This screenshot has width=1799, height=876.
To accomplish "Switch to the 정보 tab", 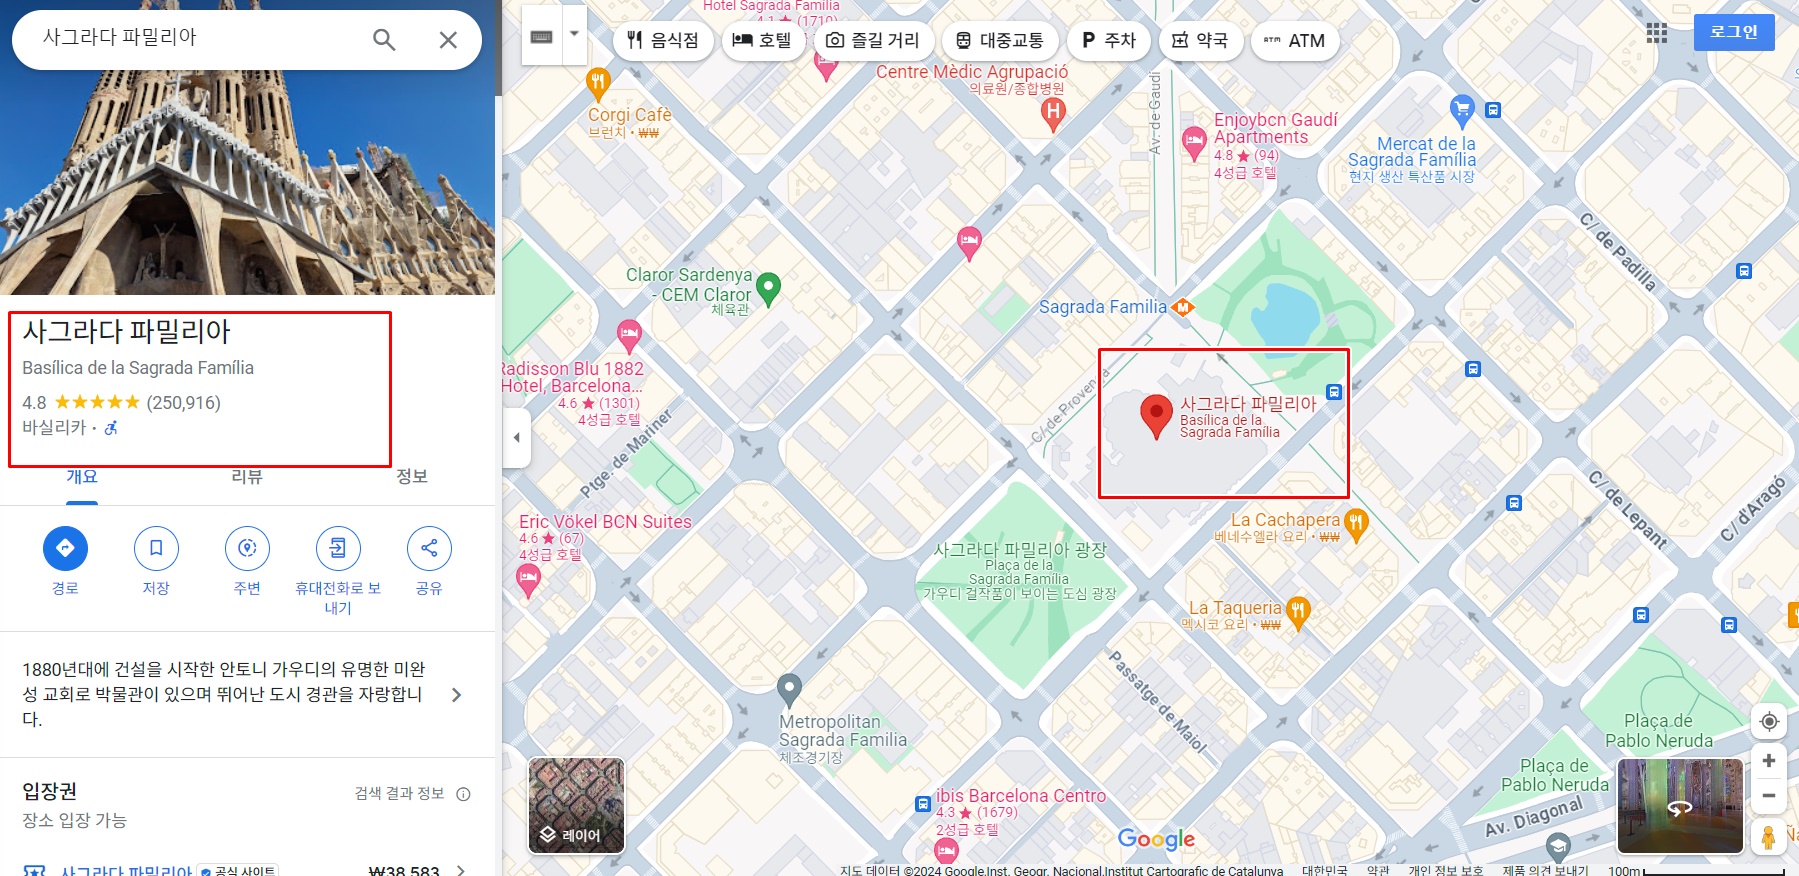I will (x=412, y=477).
